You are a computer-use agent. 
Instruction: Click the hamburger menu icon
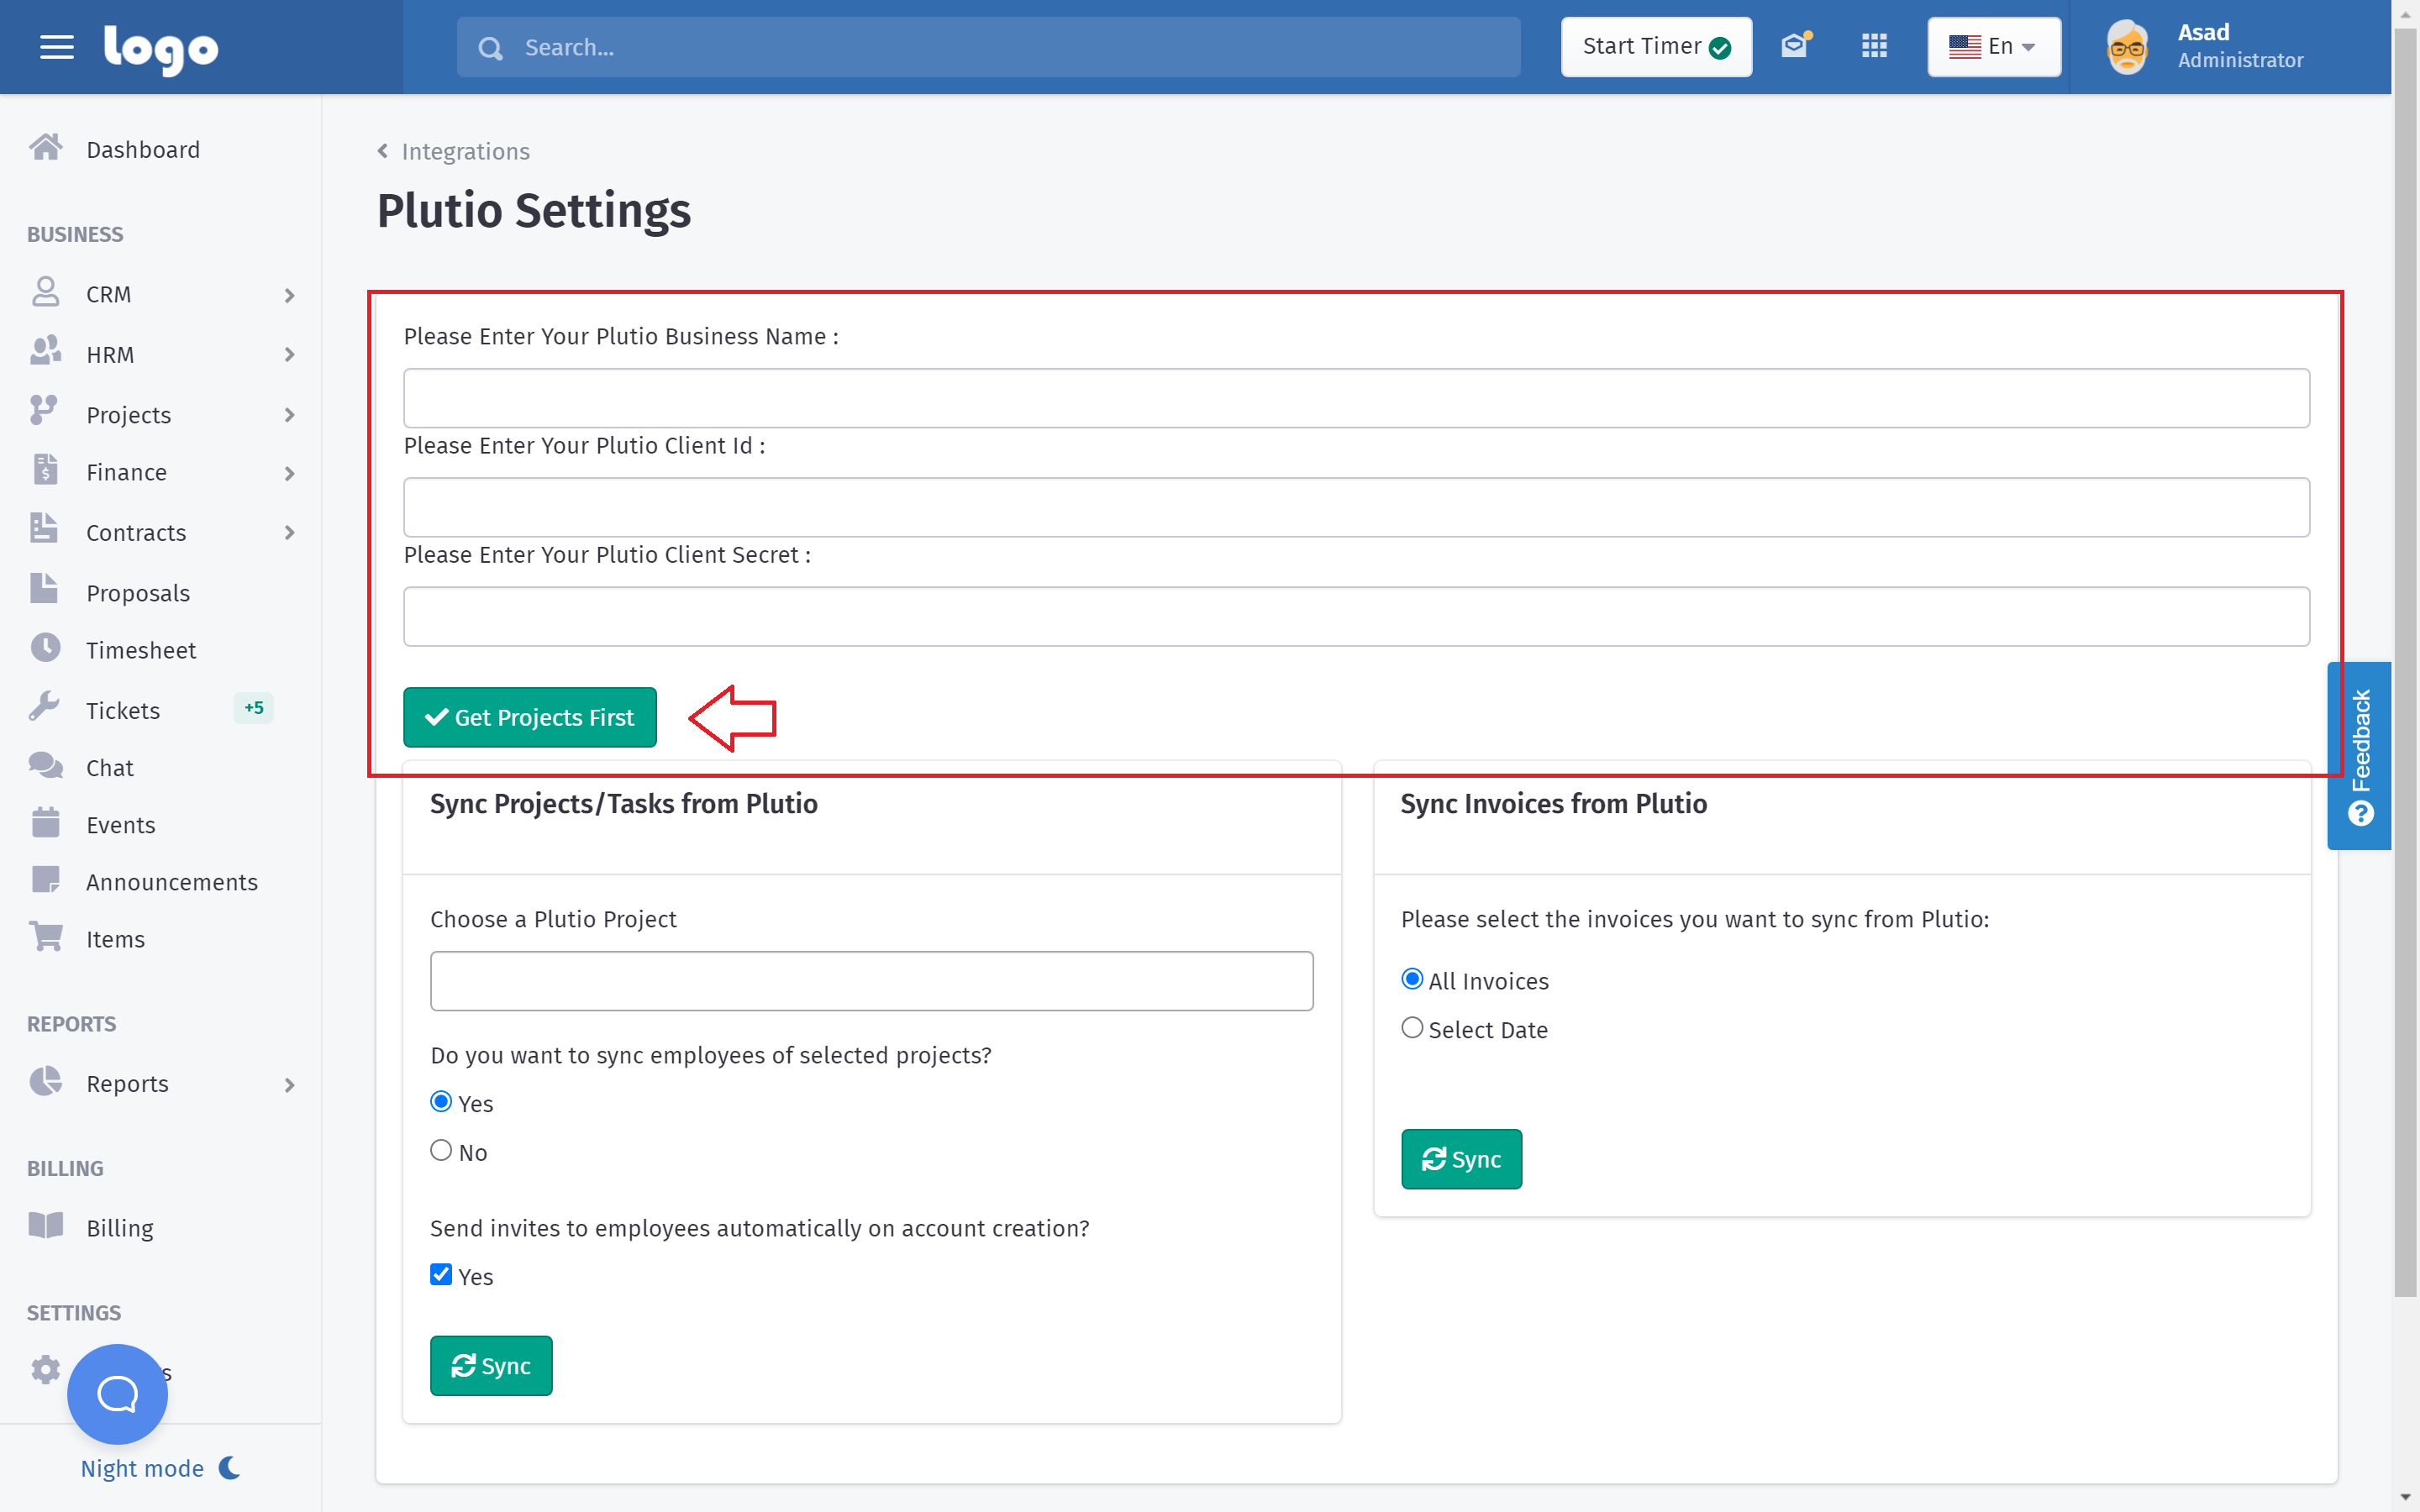pyautogui.click(x=57, y=47)
